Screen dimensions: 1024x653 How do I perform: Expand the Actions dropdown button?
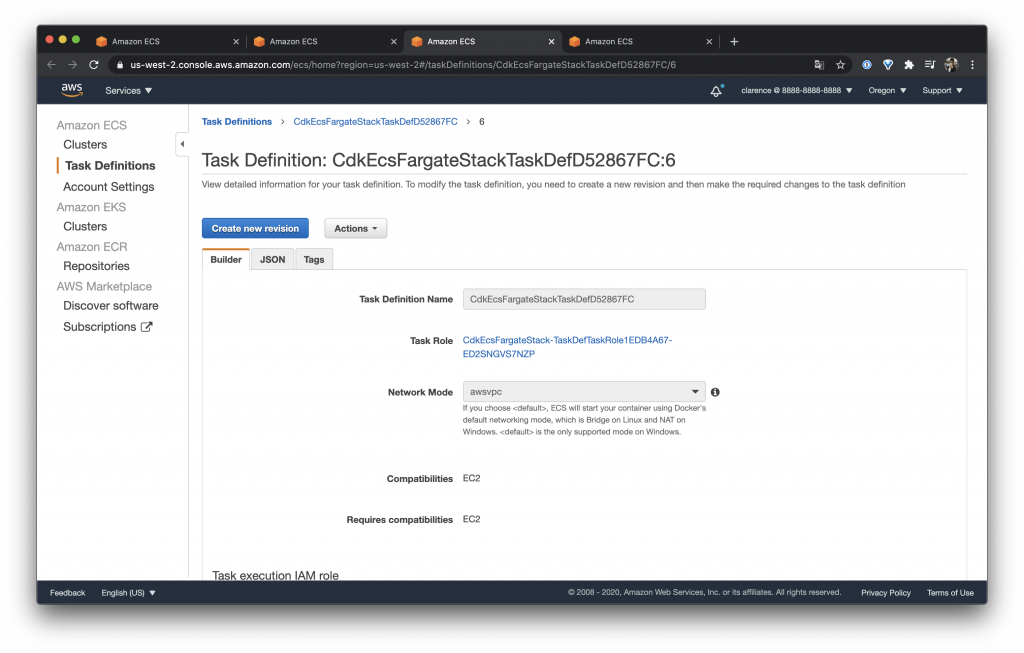click(x=356, y=229)
